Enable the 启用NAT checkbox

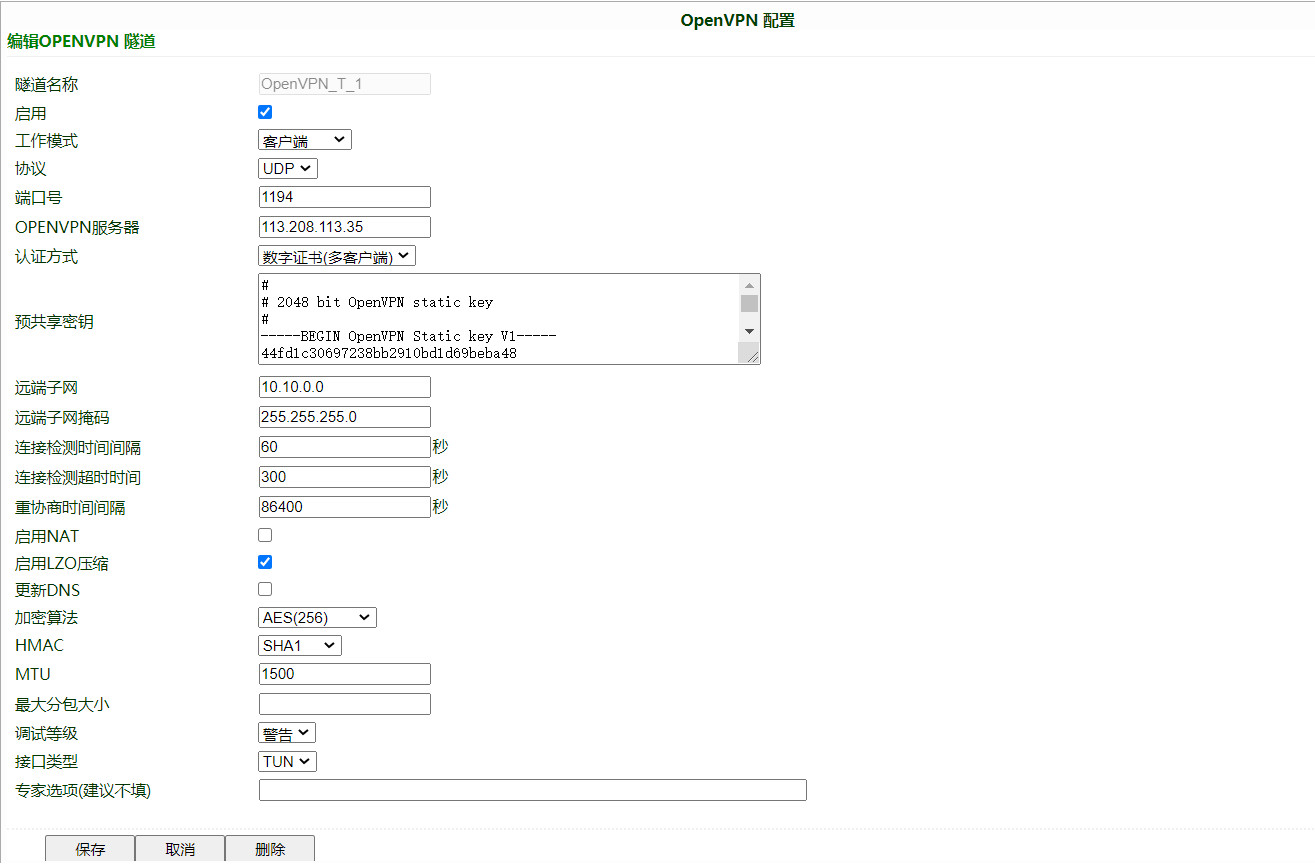pos(265,535)
